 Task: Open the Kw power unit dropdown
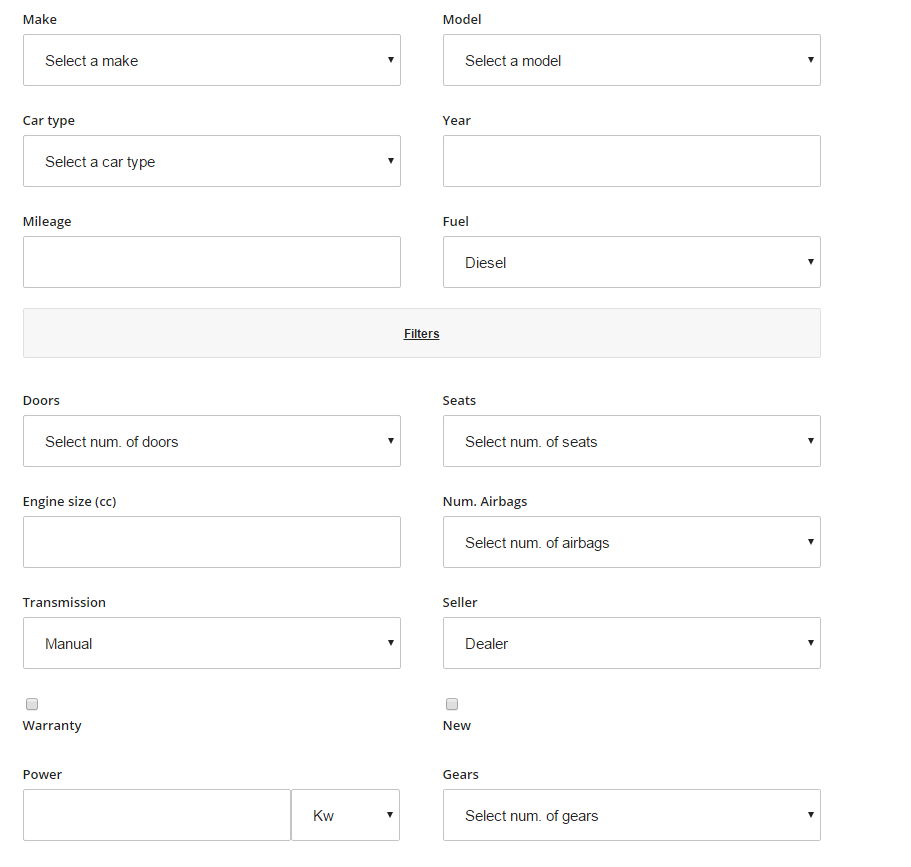point(345,815)
